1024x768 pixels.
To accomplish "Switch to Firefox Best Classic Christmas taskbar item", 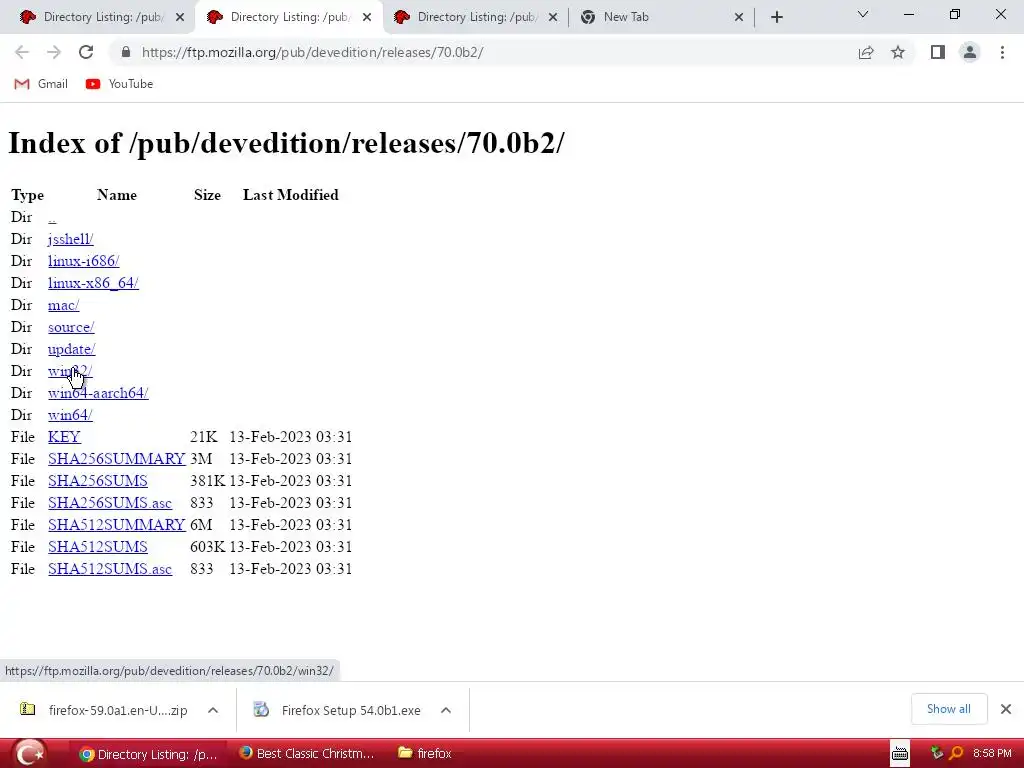I will point(306,754).
